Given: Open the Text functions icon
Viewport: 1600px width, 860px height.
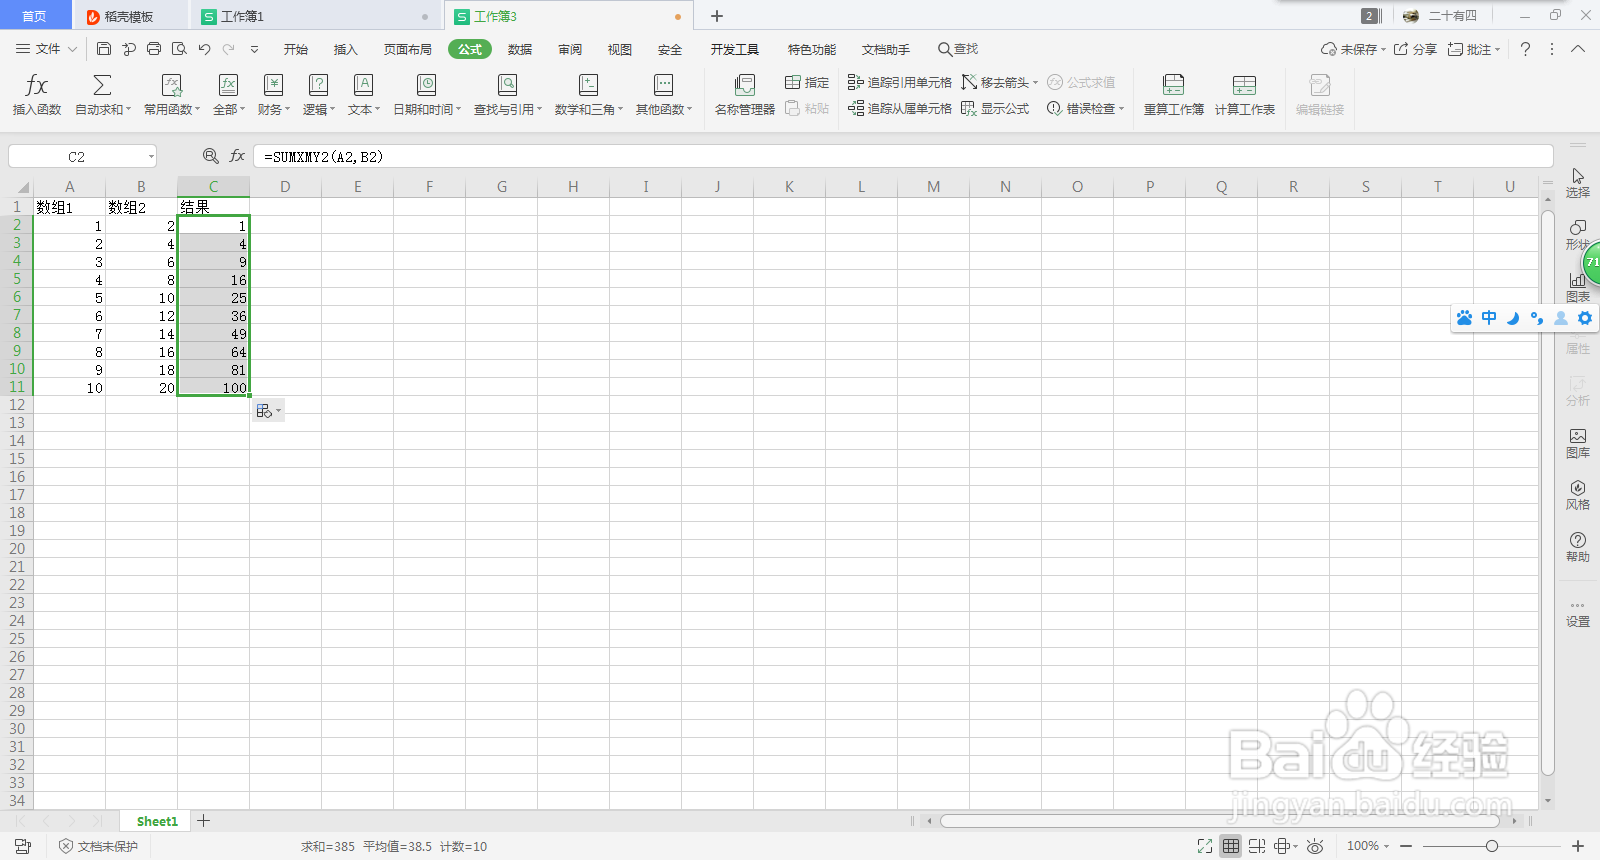Looking at the screenshot, I should [363, 85].
